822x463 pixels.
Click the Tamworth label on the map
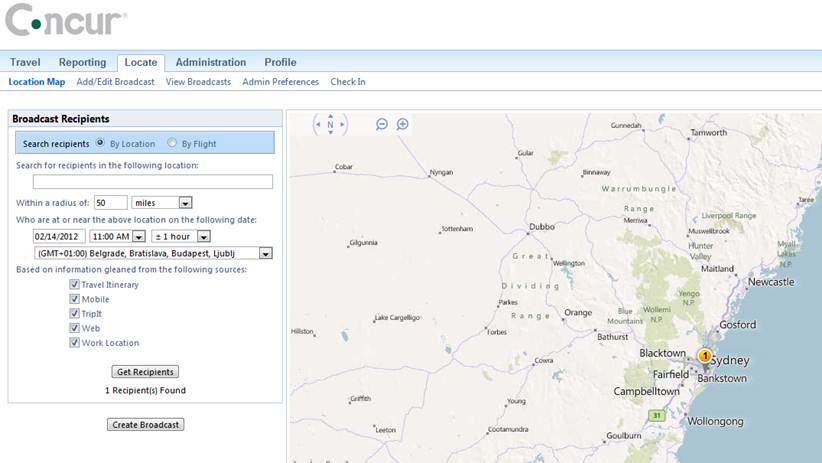point(709,133)
